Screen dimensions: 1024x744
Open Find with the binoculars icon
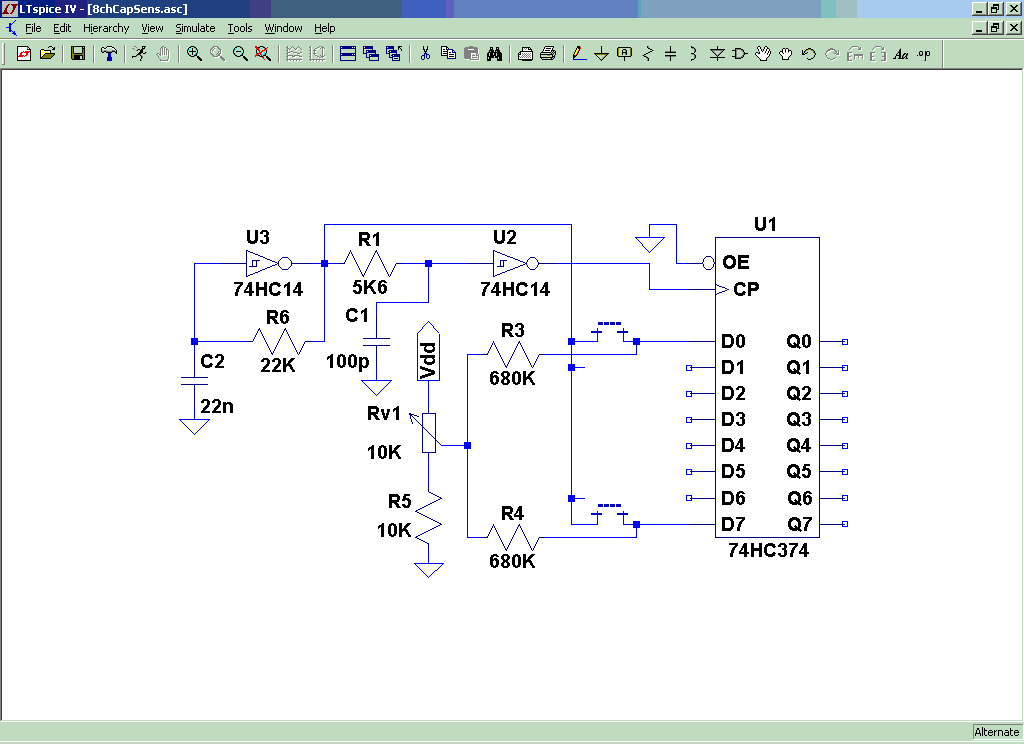(x=494, y=54)
